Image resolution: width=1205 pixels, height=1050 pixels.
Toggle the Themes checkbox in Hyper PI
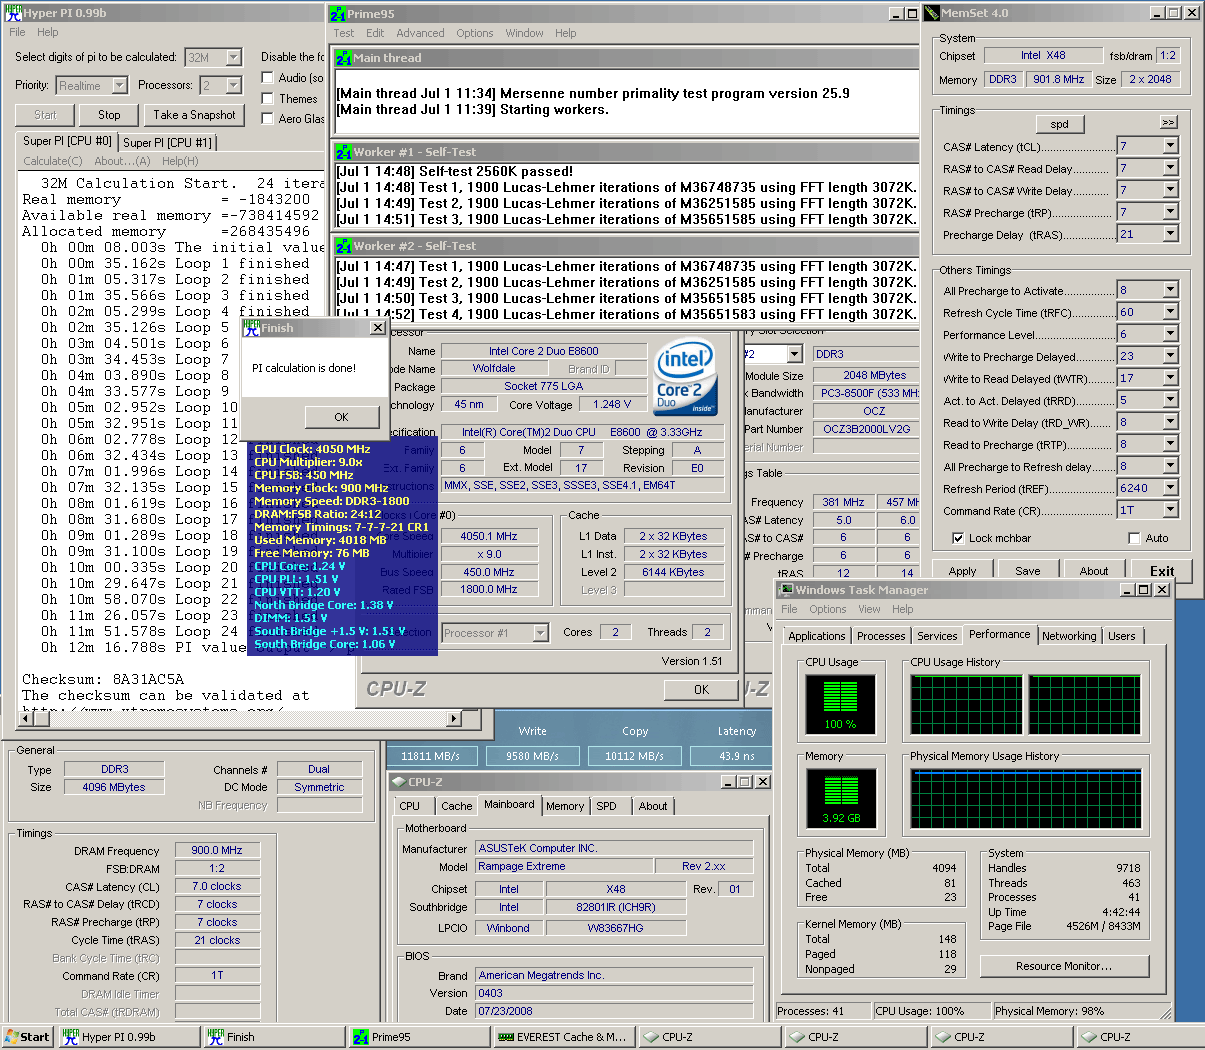267,98
